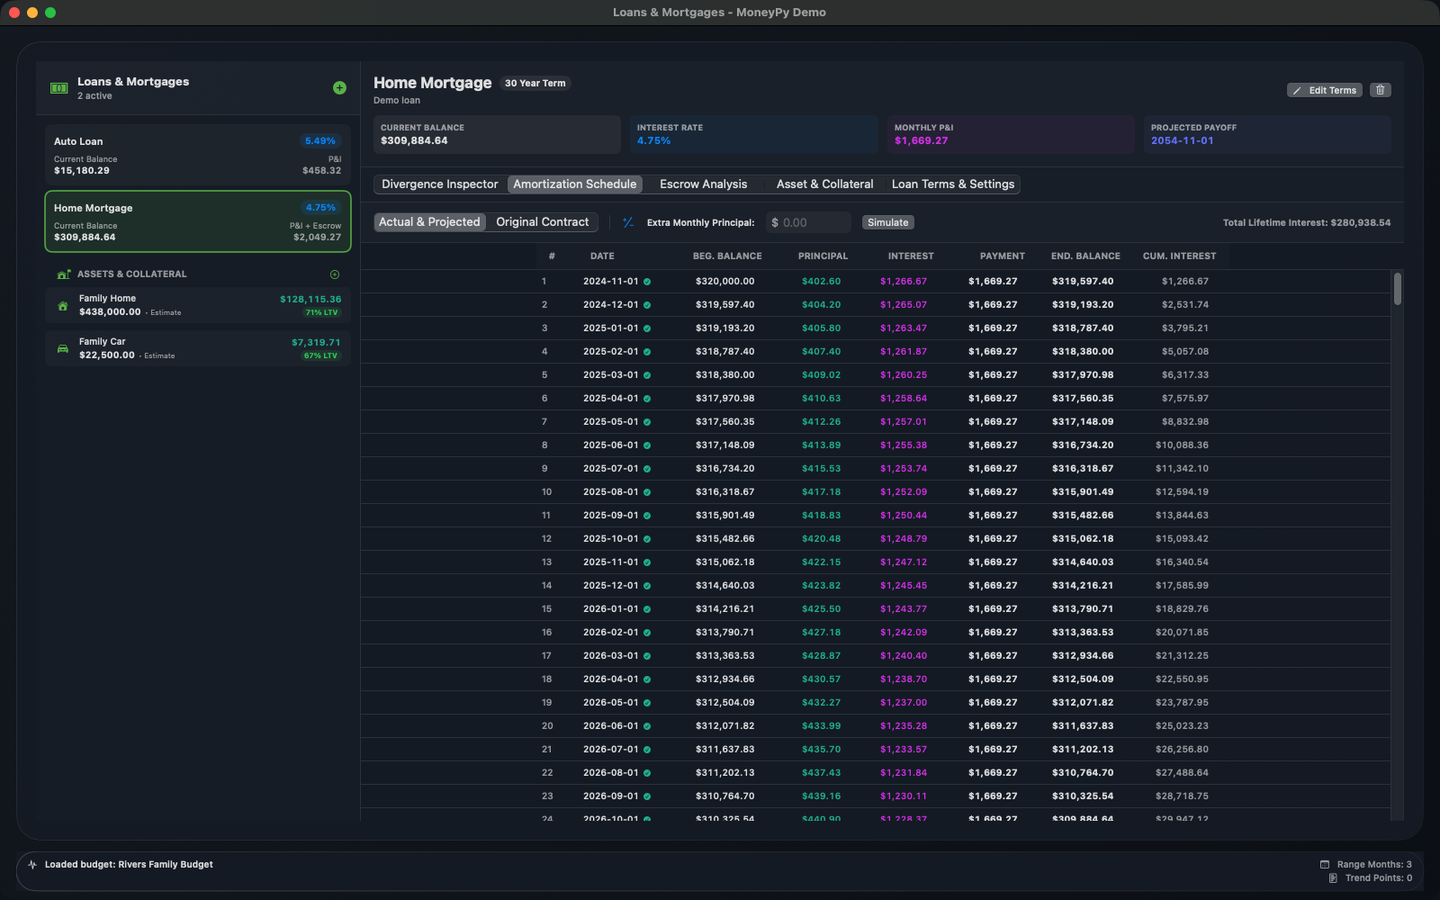
Task: Click the $15,093.42 cumulative interest cell
Action: 1182,539
